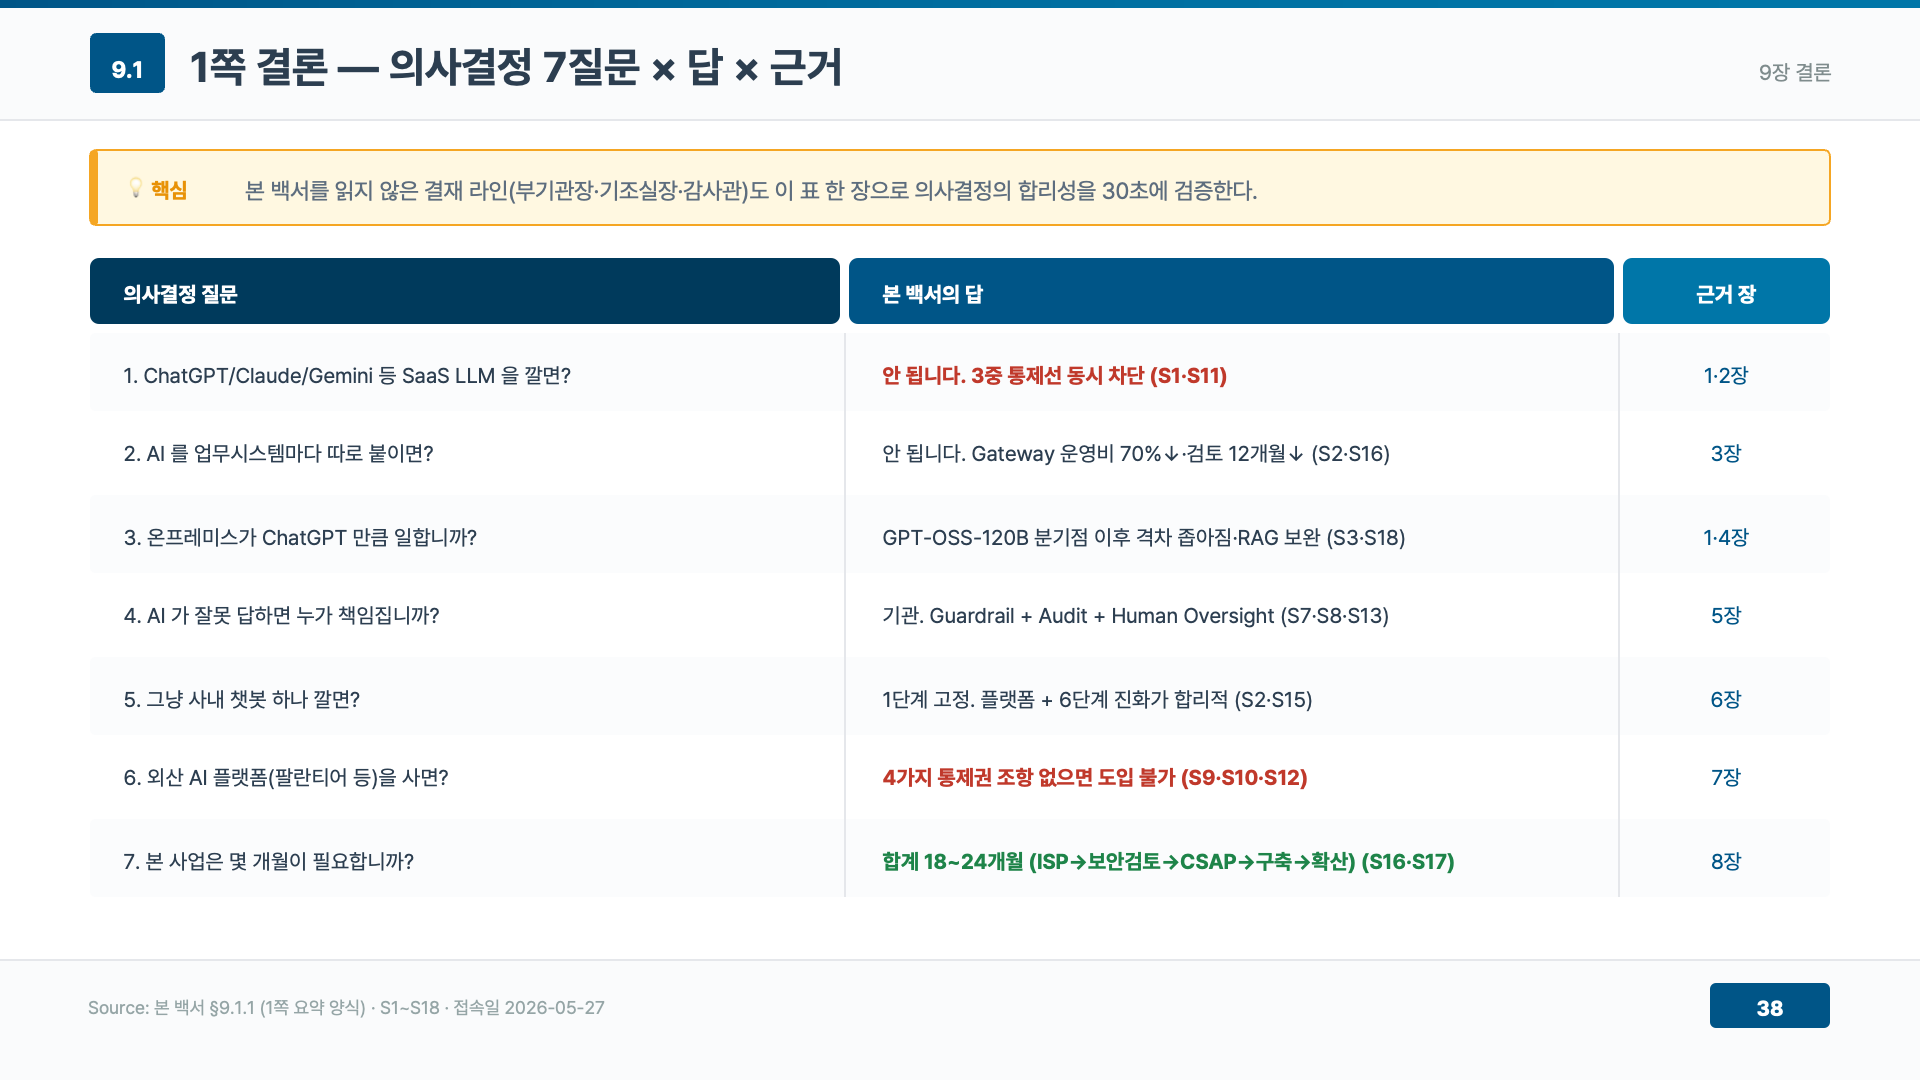Click the green answer 합계 18~24개월

[1168, 862]
